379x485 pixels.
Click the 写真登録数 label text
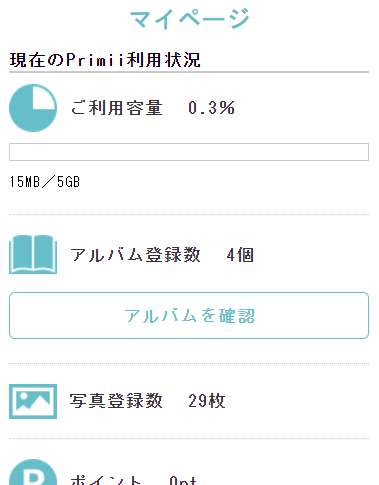point(116,401)
